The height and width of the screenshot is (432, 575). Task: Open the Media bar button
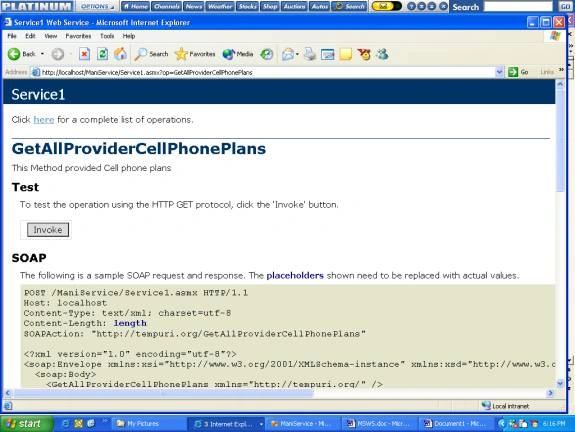coord(238,54)
